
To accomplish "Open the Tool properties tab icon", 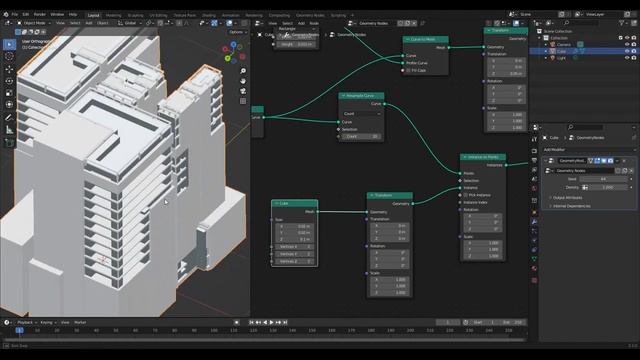I will (534, 139).
